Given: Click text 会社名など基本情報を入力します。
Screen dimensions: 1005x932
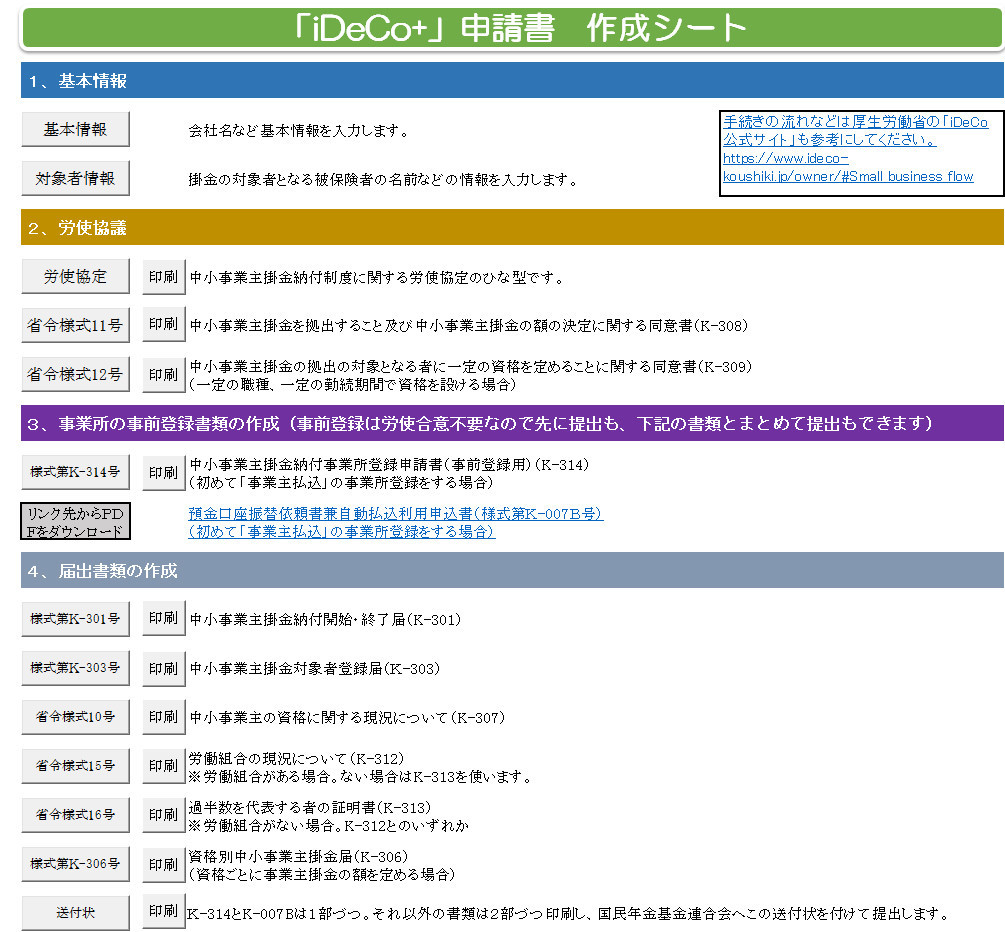Looking at the screenshot, I should pyautogui.click(x=299, y=131).
